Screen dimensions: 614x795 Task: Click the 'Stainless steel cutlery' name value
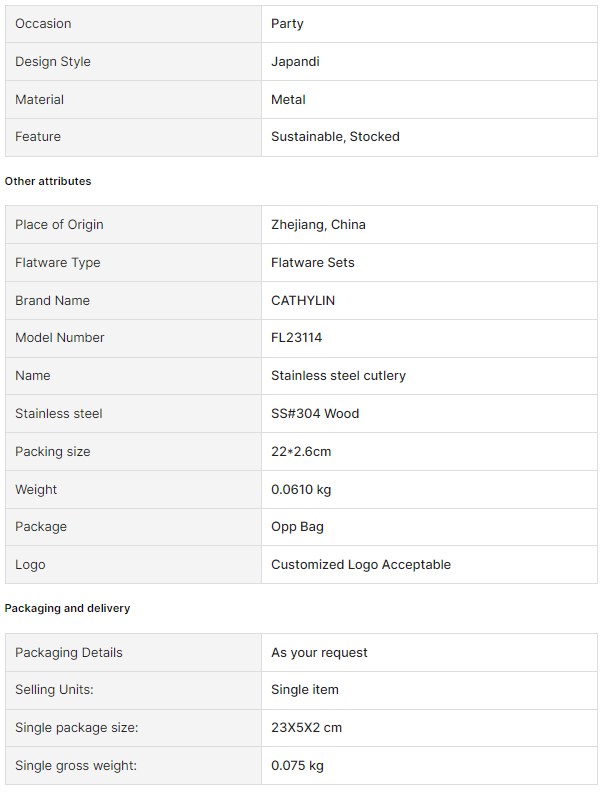pos(338,376)
